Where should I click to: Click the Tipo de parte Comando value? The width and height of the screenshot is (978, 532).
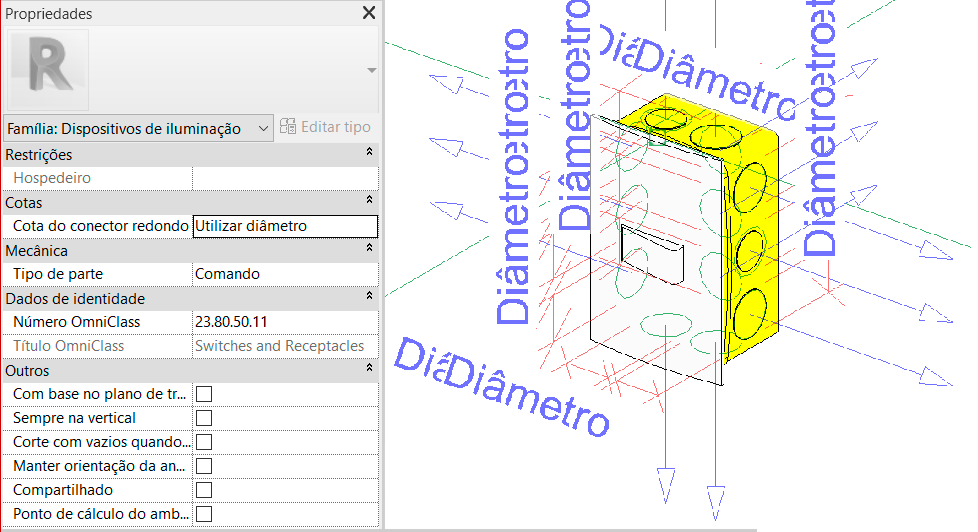coord(285,274)
